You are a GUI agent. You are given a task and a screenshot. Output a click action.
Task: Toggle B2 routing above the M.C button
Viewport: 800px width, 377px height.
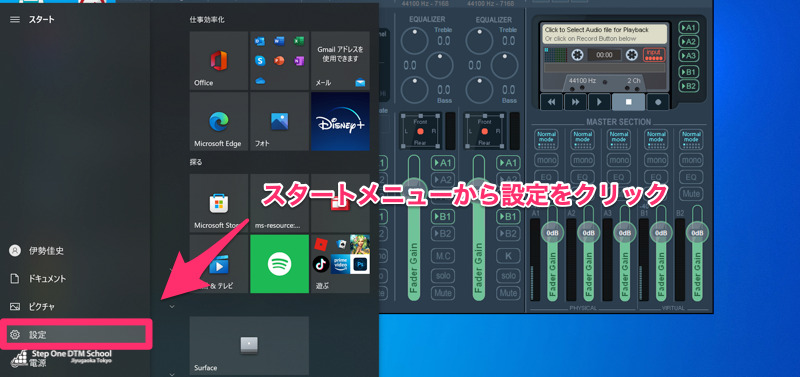click(x=443, y=234)
